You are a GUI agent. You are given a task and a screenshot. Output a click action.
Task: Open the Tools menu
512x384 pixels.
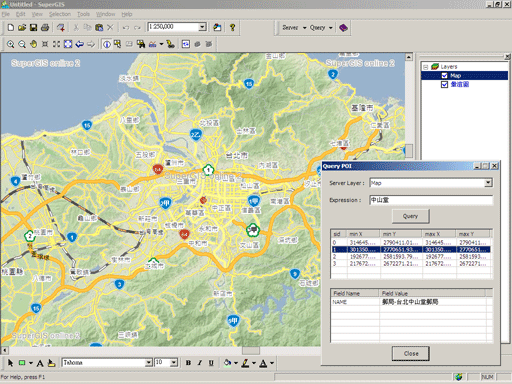point(83,14)
